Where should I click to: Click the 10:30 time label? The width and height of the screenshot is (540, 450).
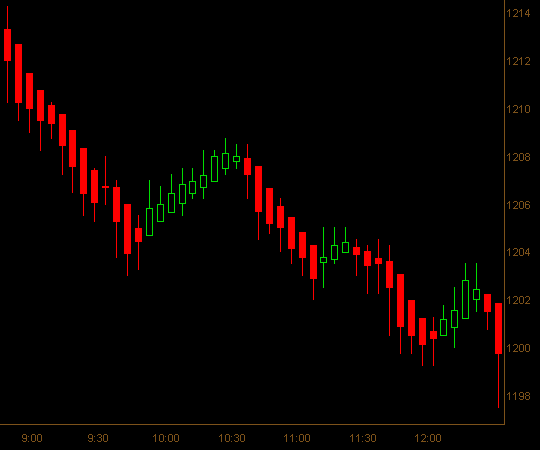pyautogui.click(x=232, y=438)
